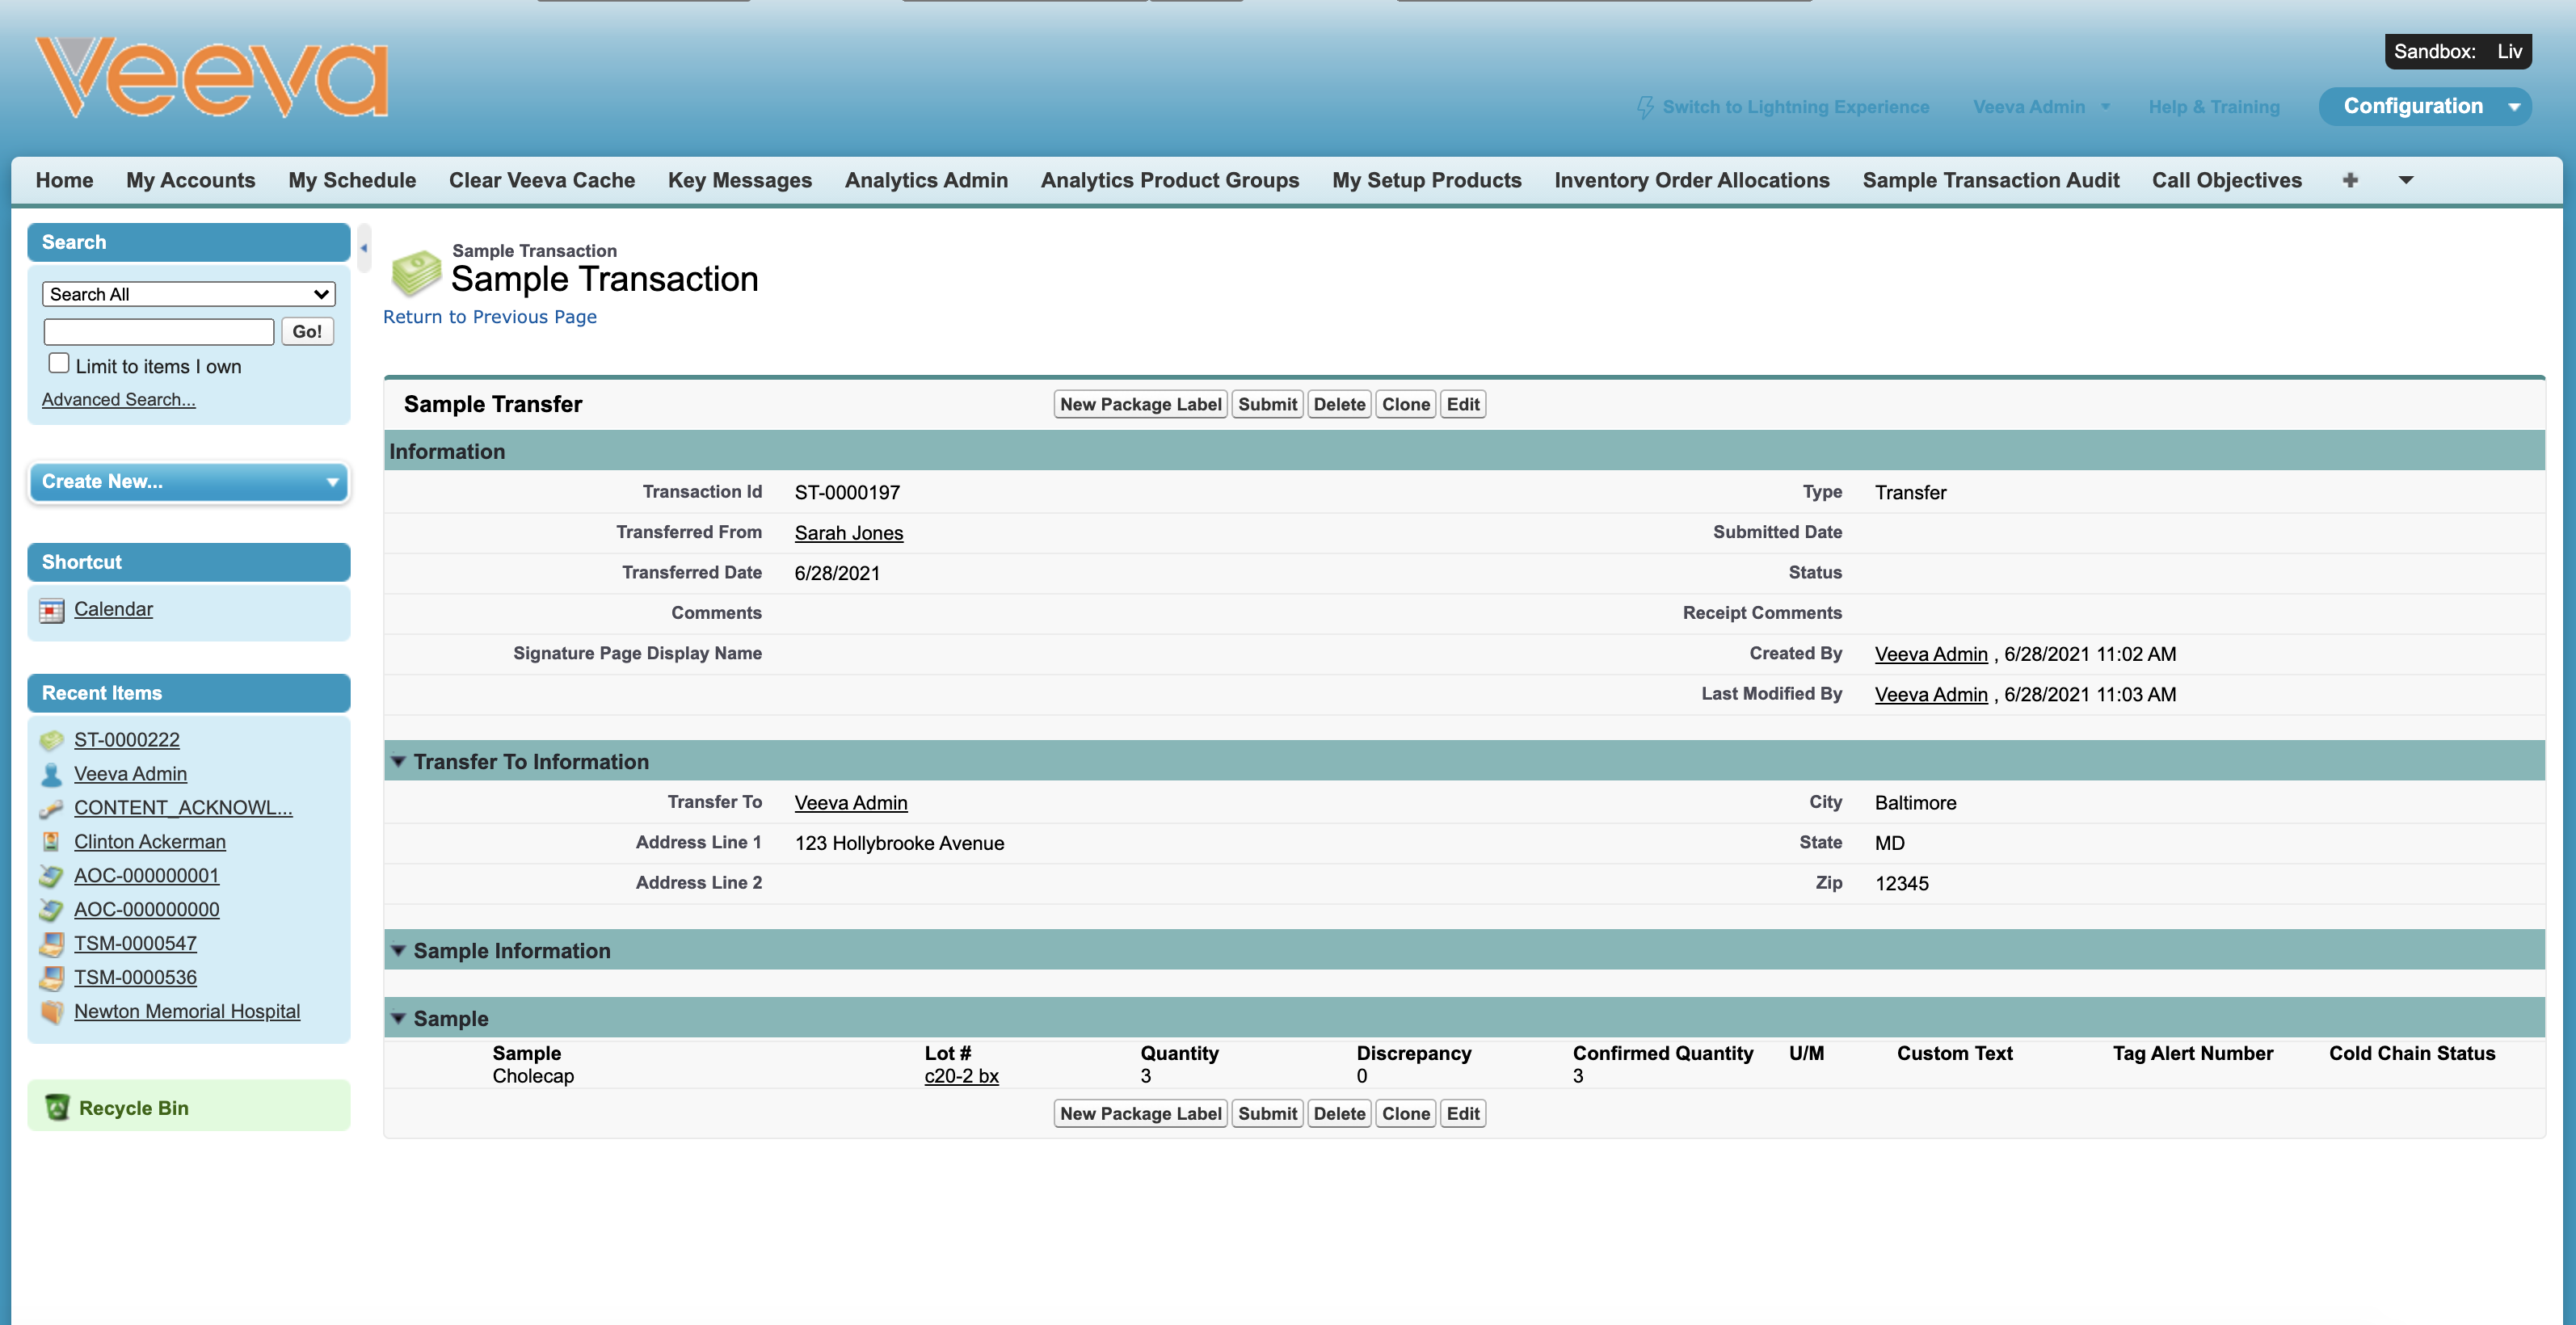Collapse the Transfer To Information section
This screenshot has width=2576, height=1325.
coord(398,762)
